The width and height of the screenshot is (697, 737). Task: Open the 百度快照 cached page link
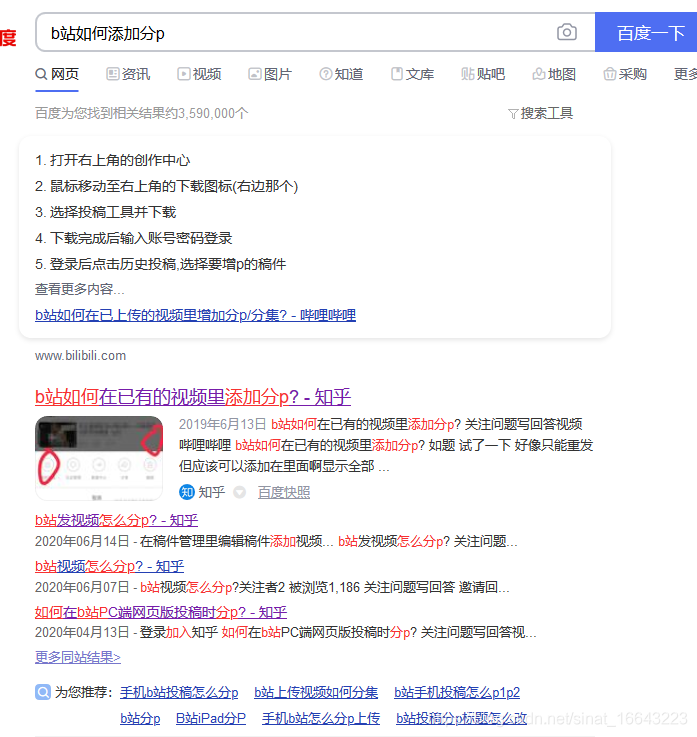[284, 492]
